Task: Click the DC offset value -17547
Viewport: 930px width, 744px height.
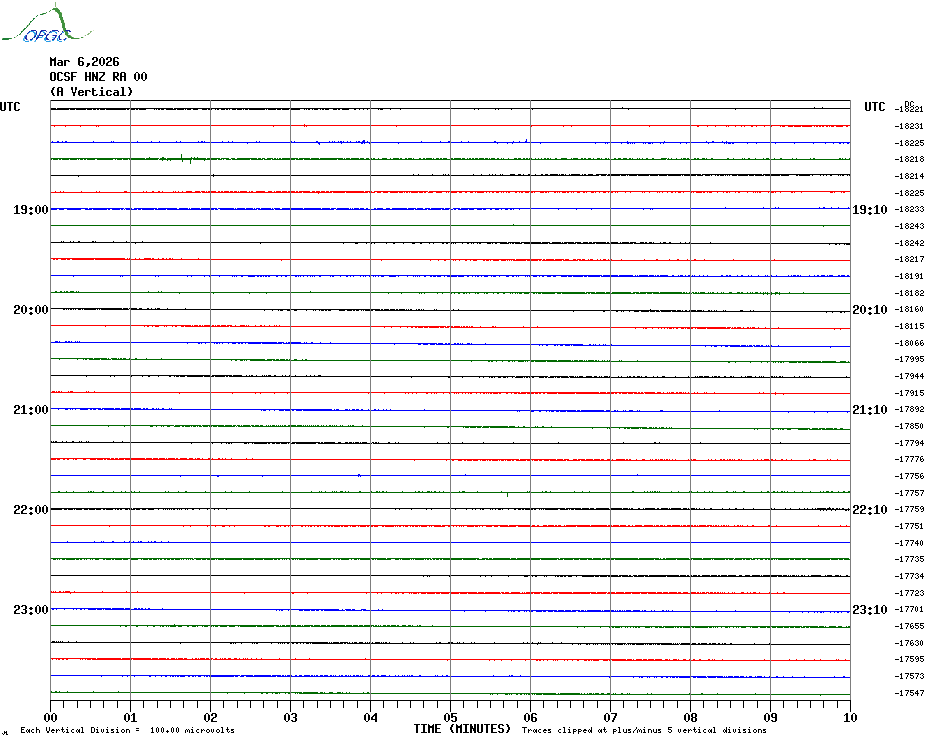Action: pos(909,693)
